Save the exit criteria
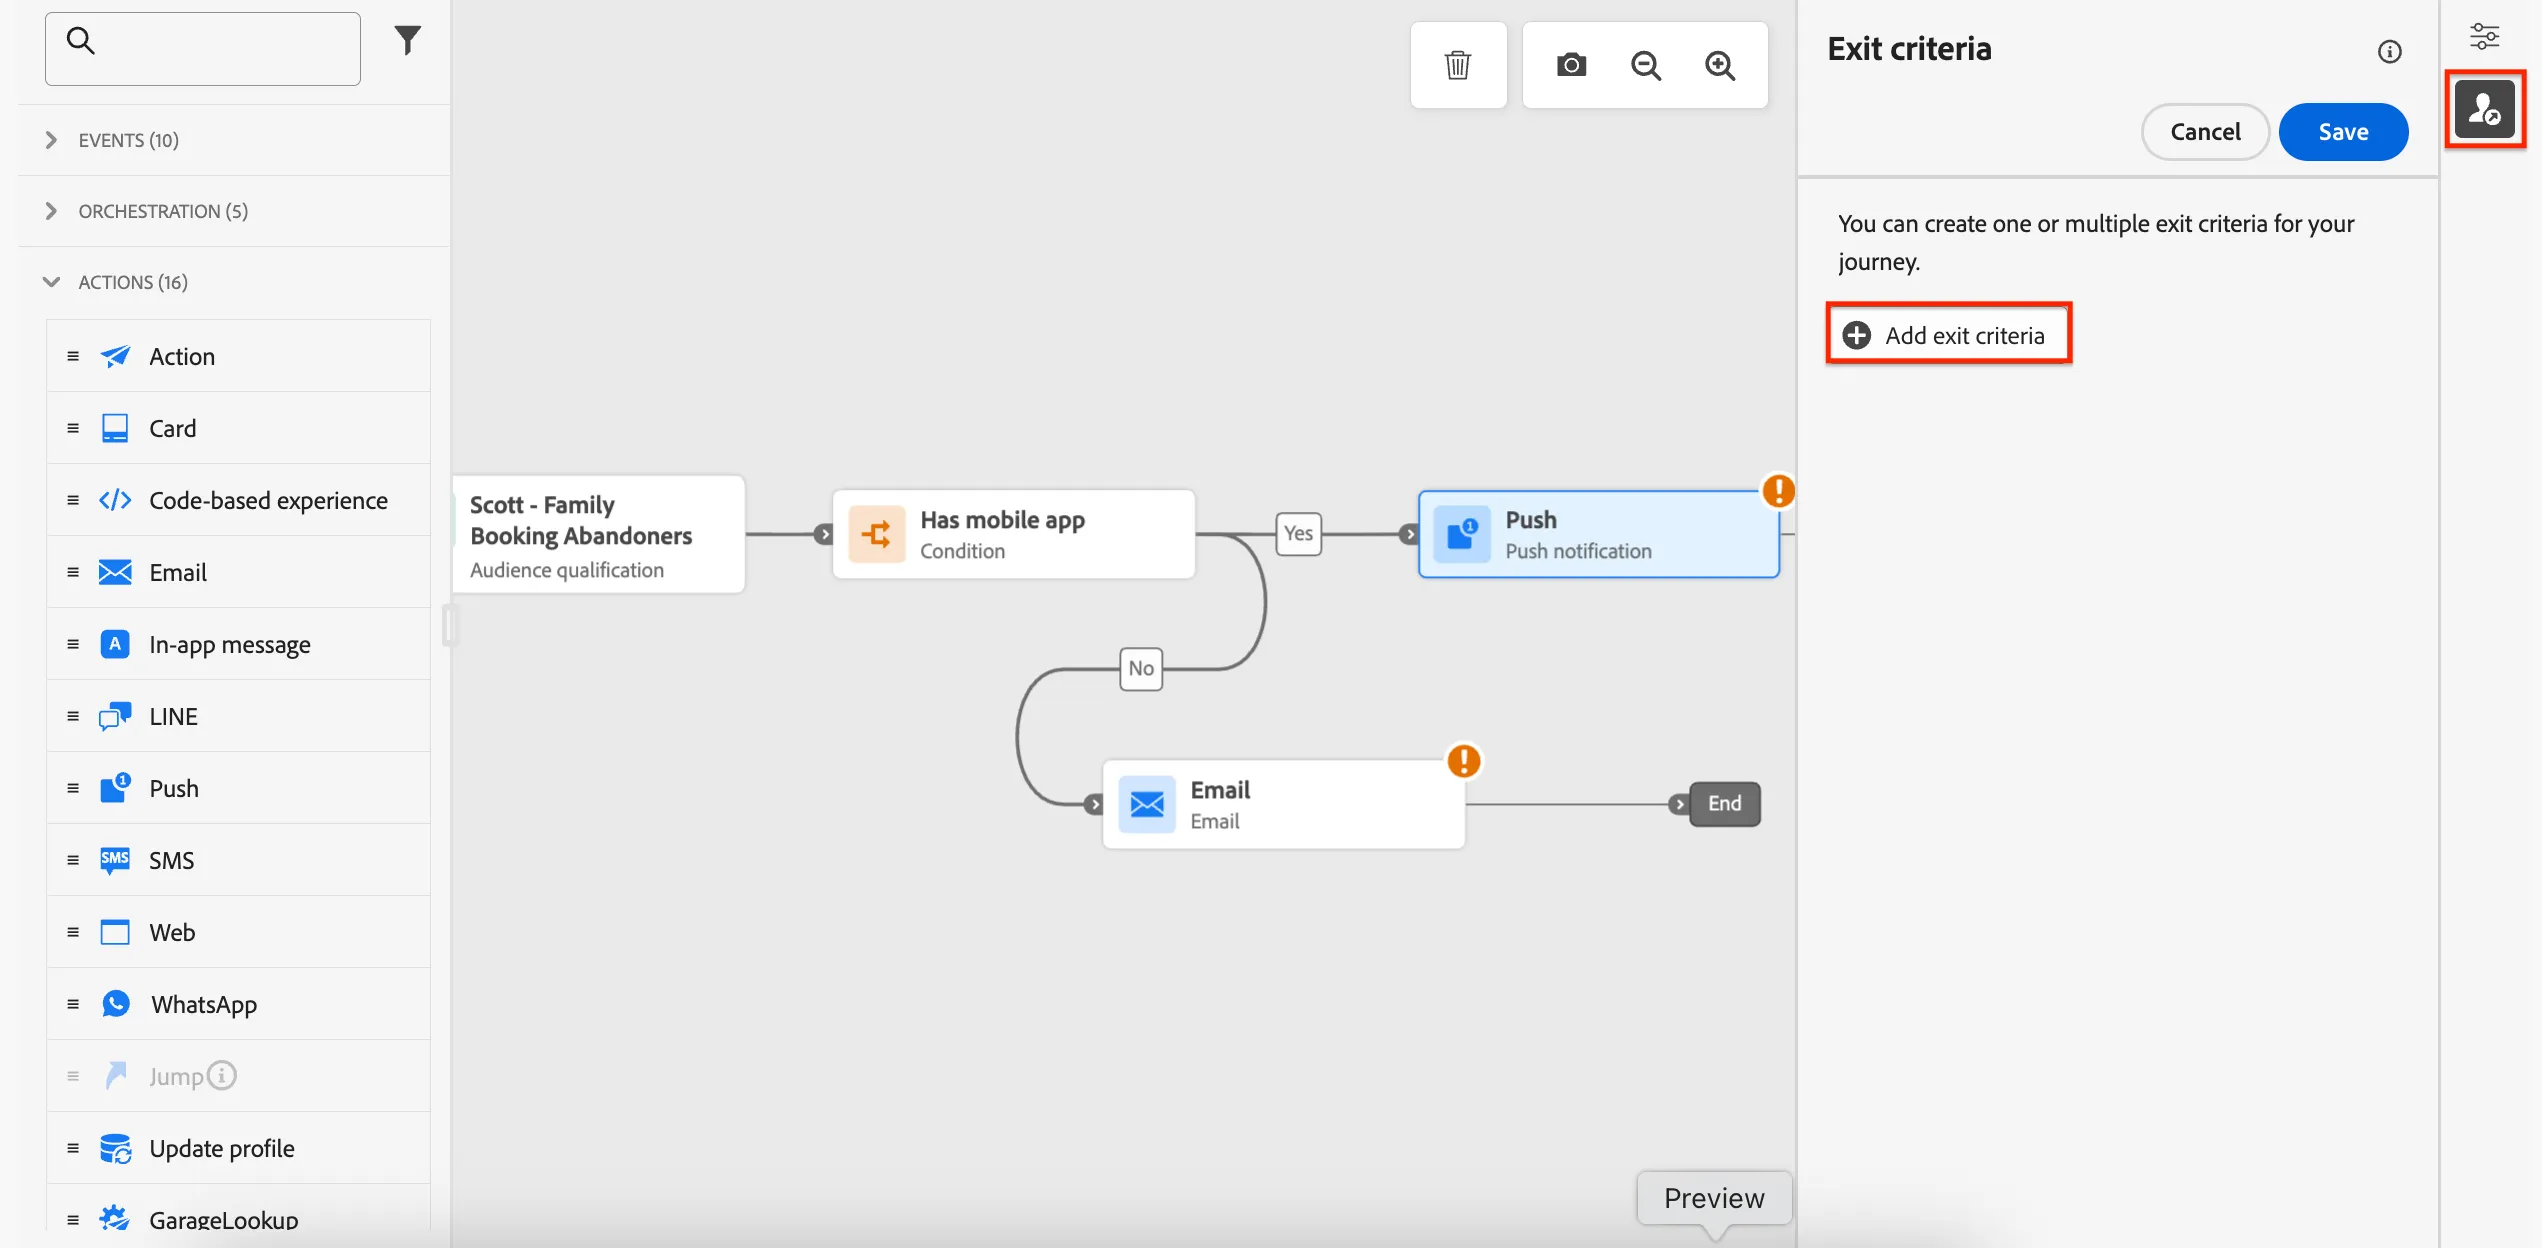Viewport: 2542px width, 1248px height. [x=2343, y=132]
